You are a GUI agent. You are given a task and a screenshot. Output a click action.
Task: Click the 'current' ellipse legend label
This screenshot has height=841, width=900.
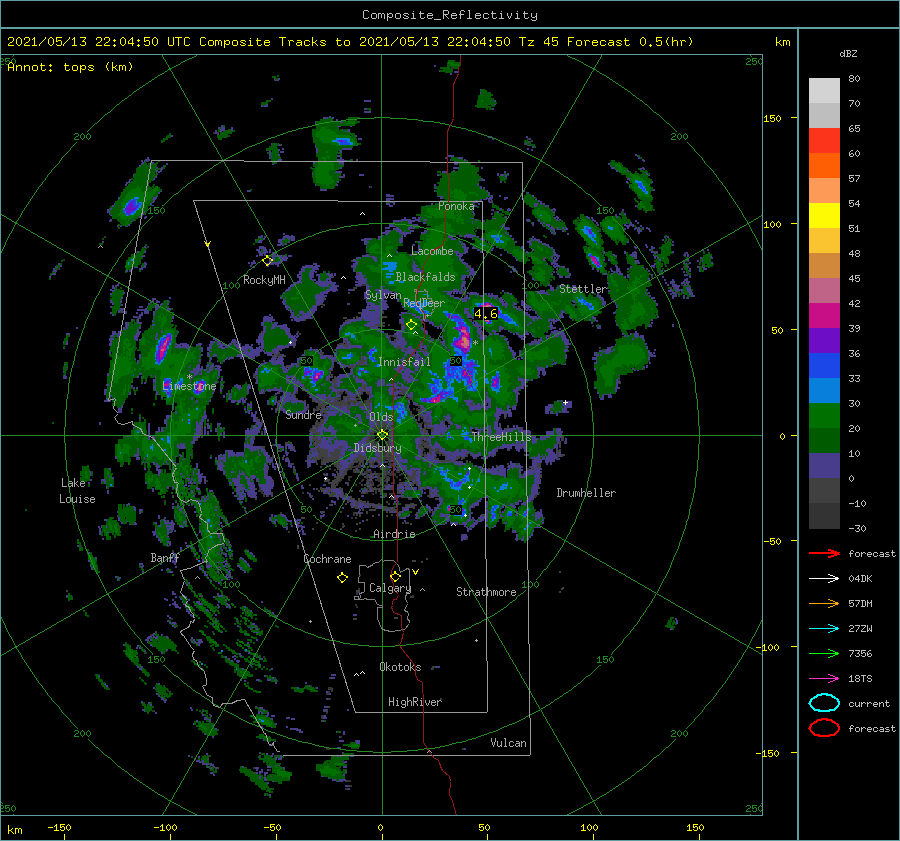point(869,703)
